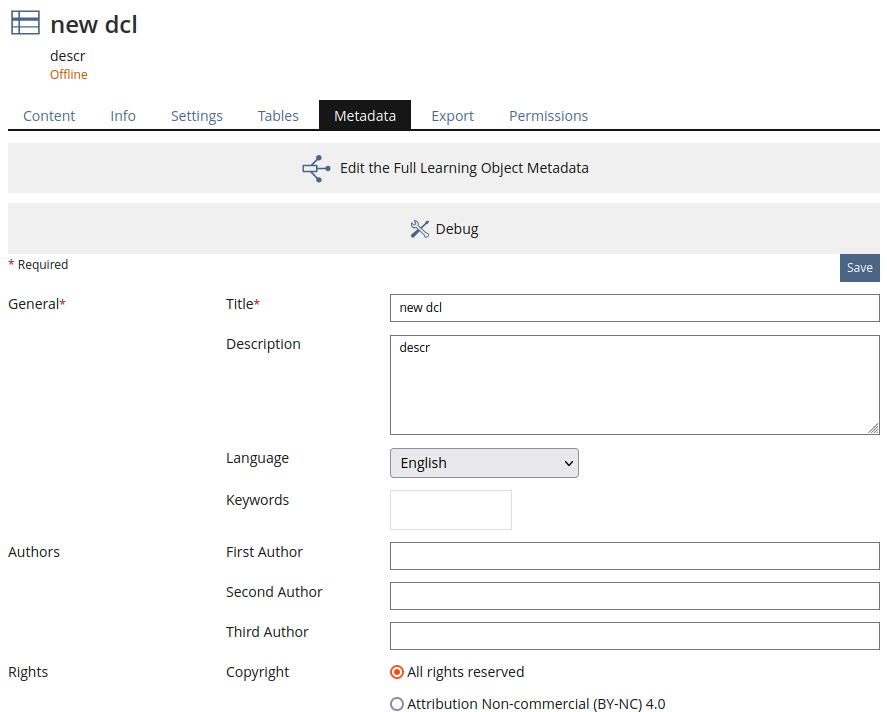Open the Permissions tab
Image resolution: width=887 pixels, height=712 pixels.
548,116
